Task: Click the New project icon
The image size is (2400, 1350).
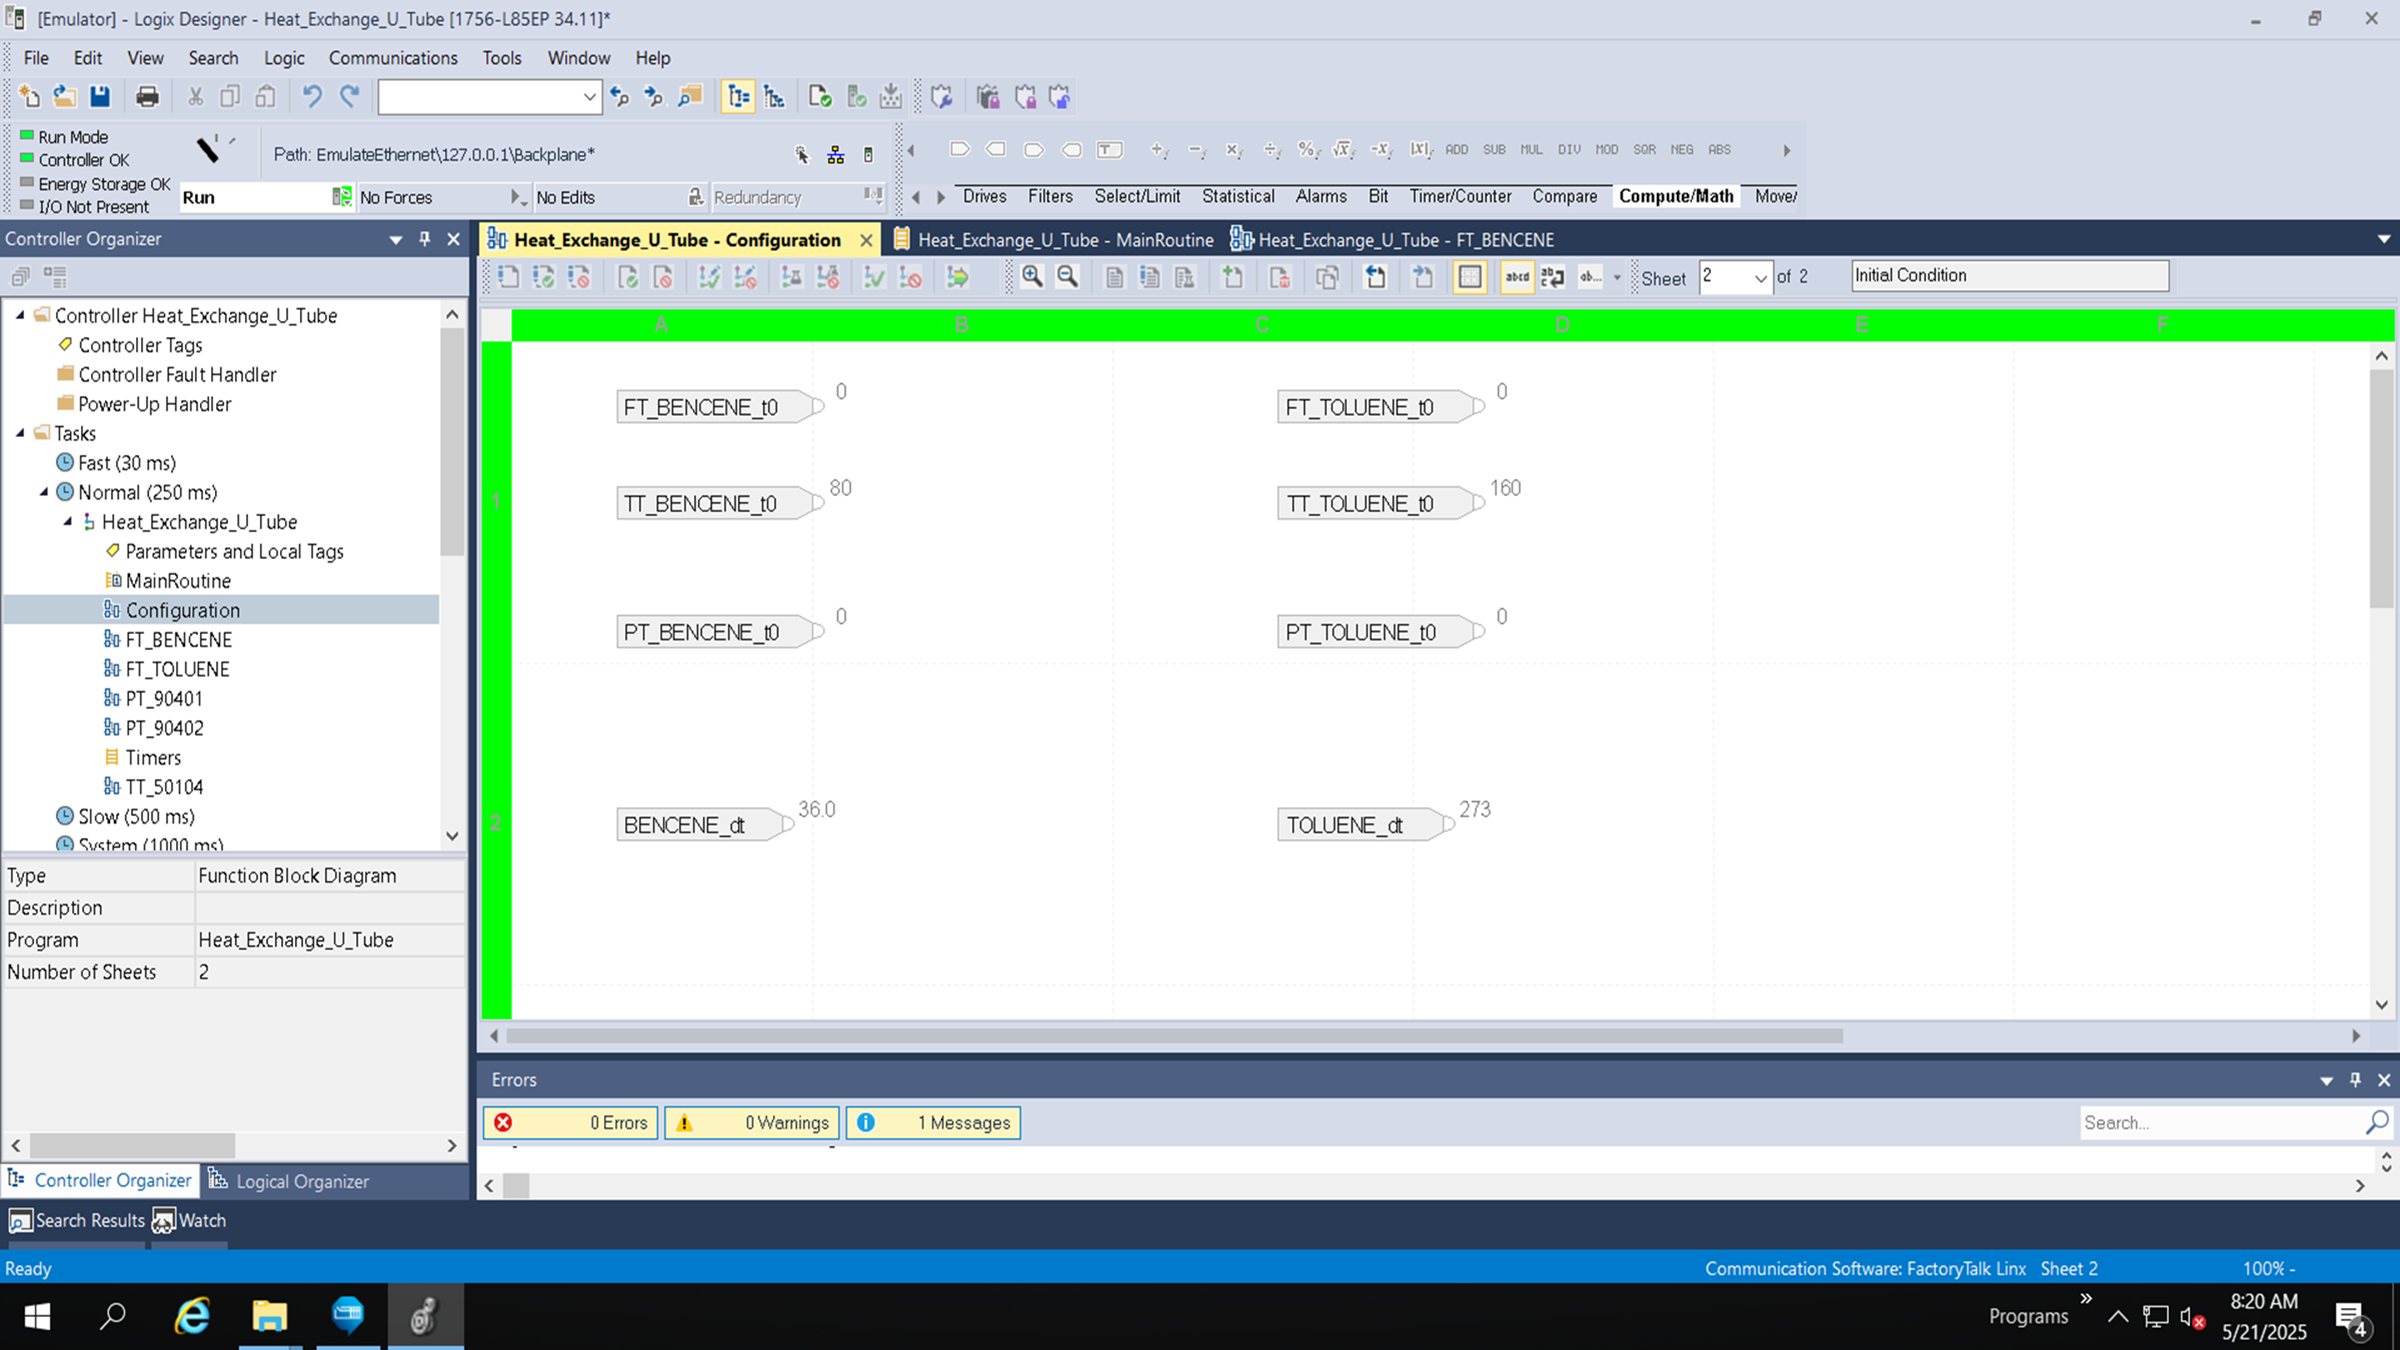Action: 29,96
